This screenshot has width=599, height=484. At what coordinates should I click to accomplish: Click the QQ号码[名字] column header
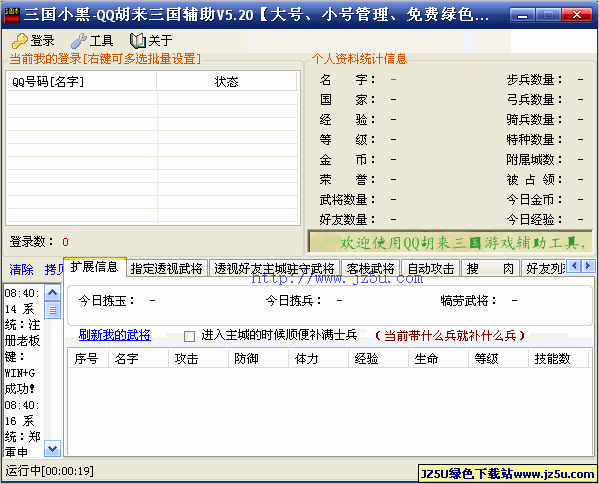81,81
